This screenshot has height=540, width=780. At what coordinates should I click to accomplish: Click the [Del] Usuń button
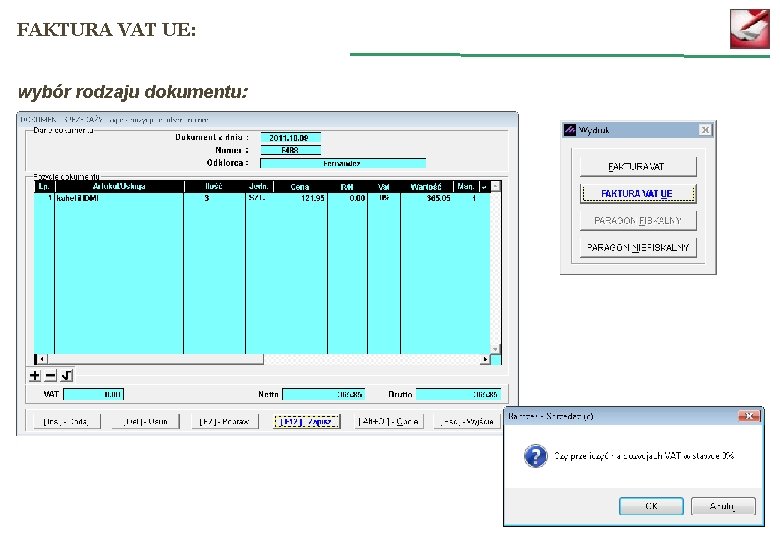pos(146,422)
